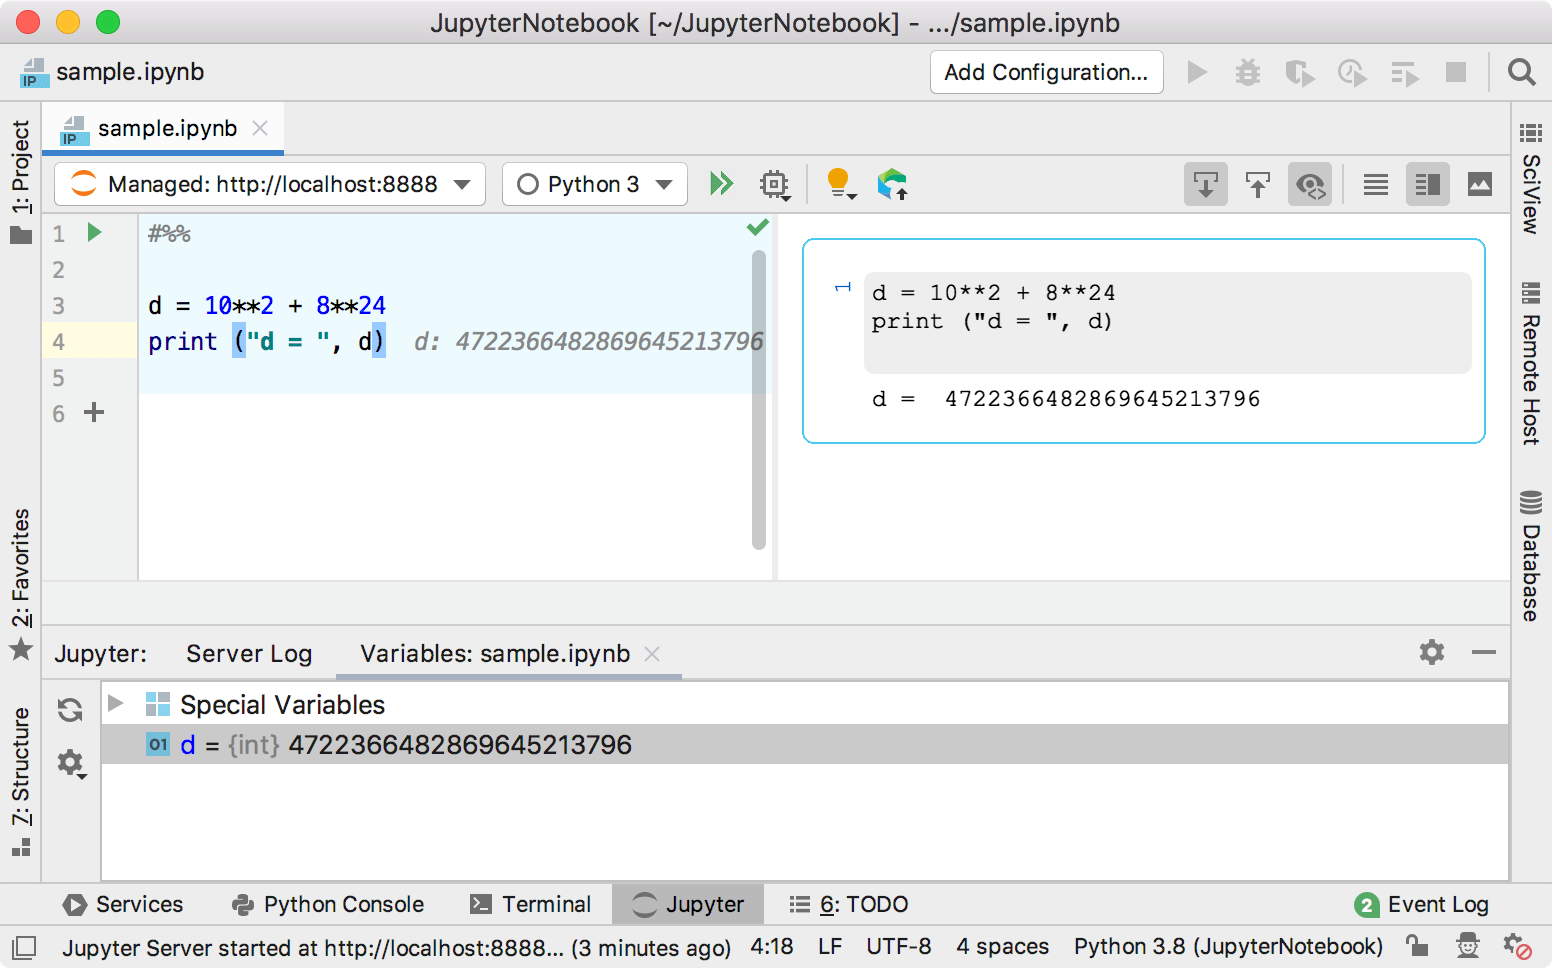1552x968 pixels.
Task: Click sample.ipynb in the navigation bar
Action: tap(112, 72)
